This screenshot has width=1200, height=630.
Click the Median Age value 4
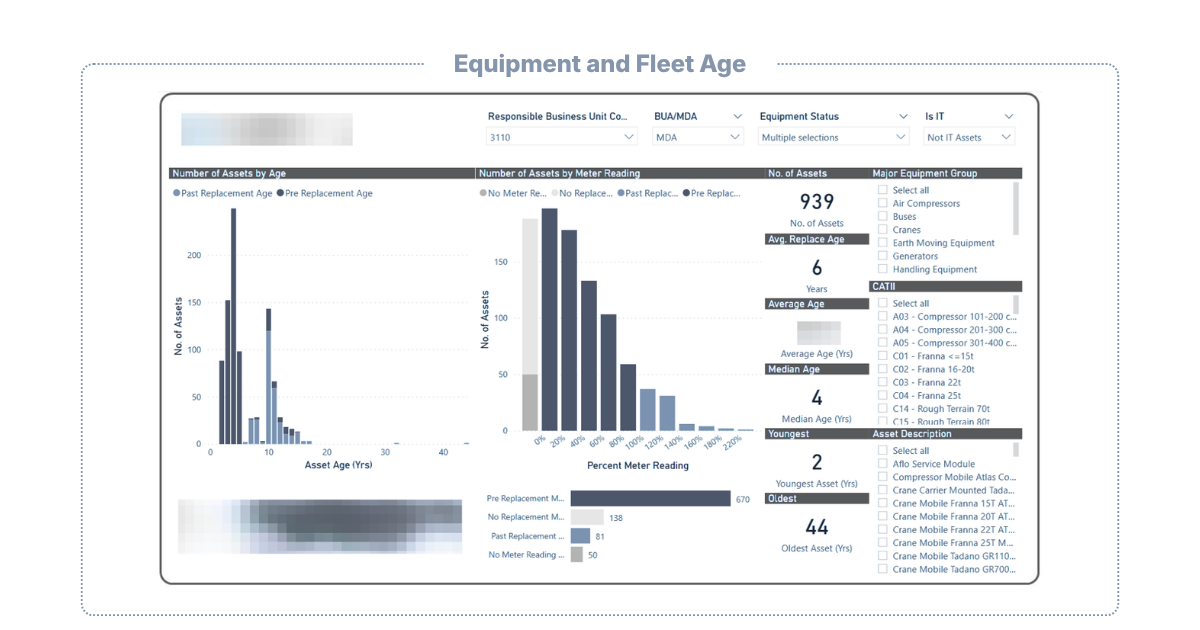[x=817, y=398]
